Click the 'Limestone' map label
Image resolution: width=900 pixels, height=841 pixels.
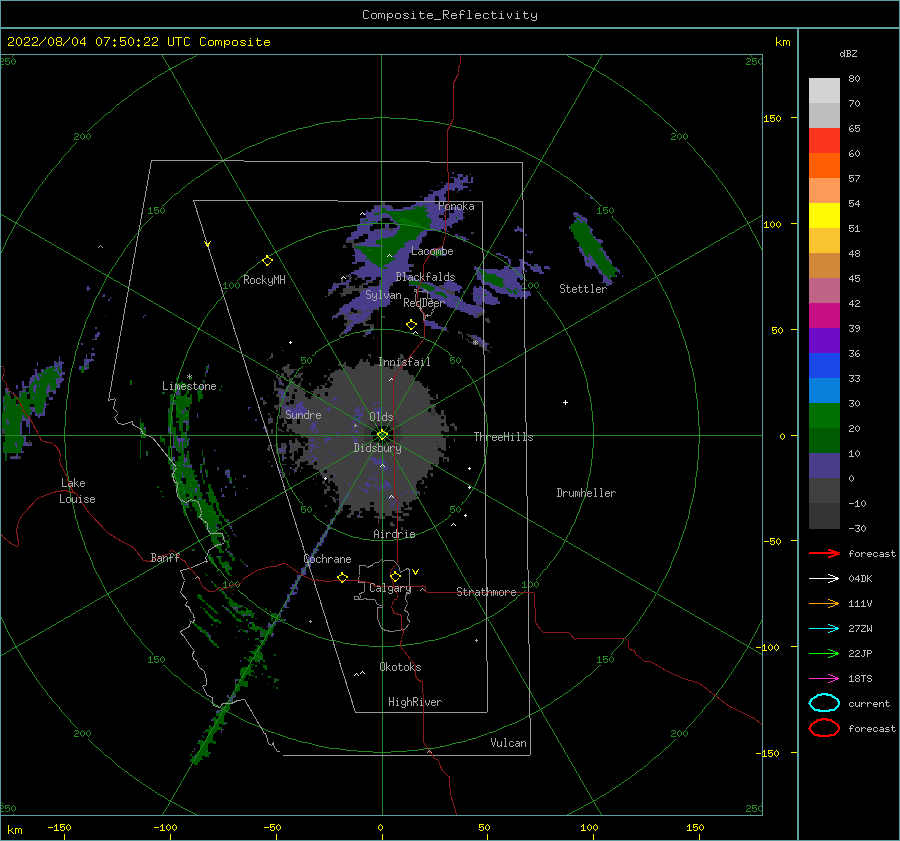pyautogui.click(x=189, y=386)
